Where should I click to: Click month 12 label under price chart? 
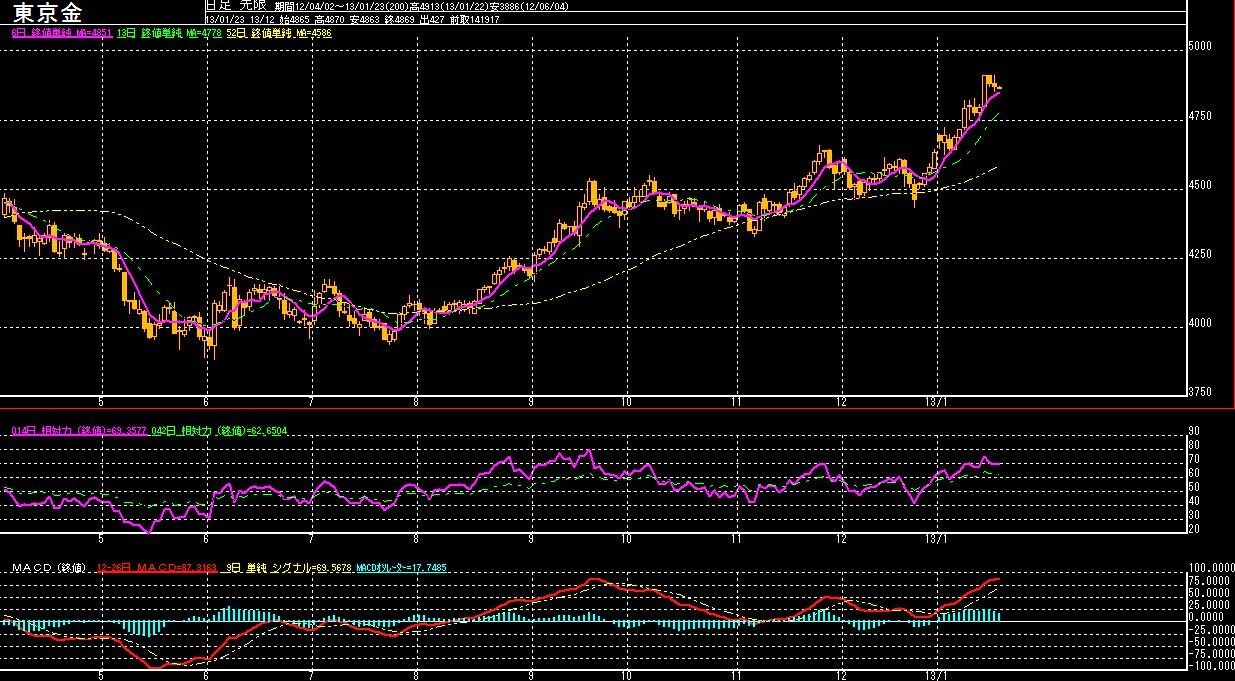tap(842, 401)
